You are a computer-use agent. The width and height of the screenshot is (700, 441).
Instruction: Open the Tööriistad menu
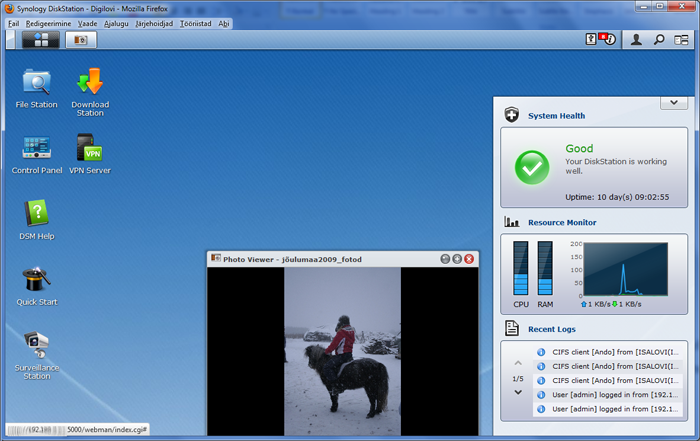click(196, 24)
